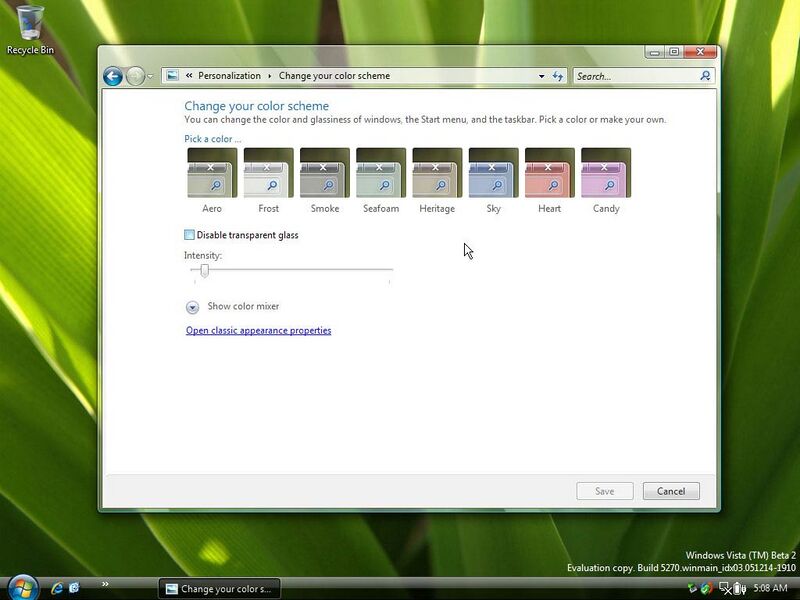This screenshot has height=600, width=800.
Task: Pick the Seafoam color scheme
Action: click(381, 173)
